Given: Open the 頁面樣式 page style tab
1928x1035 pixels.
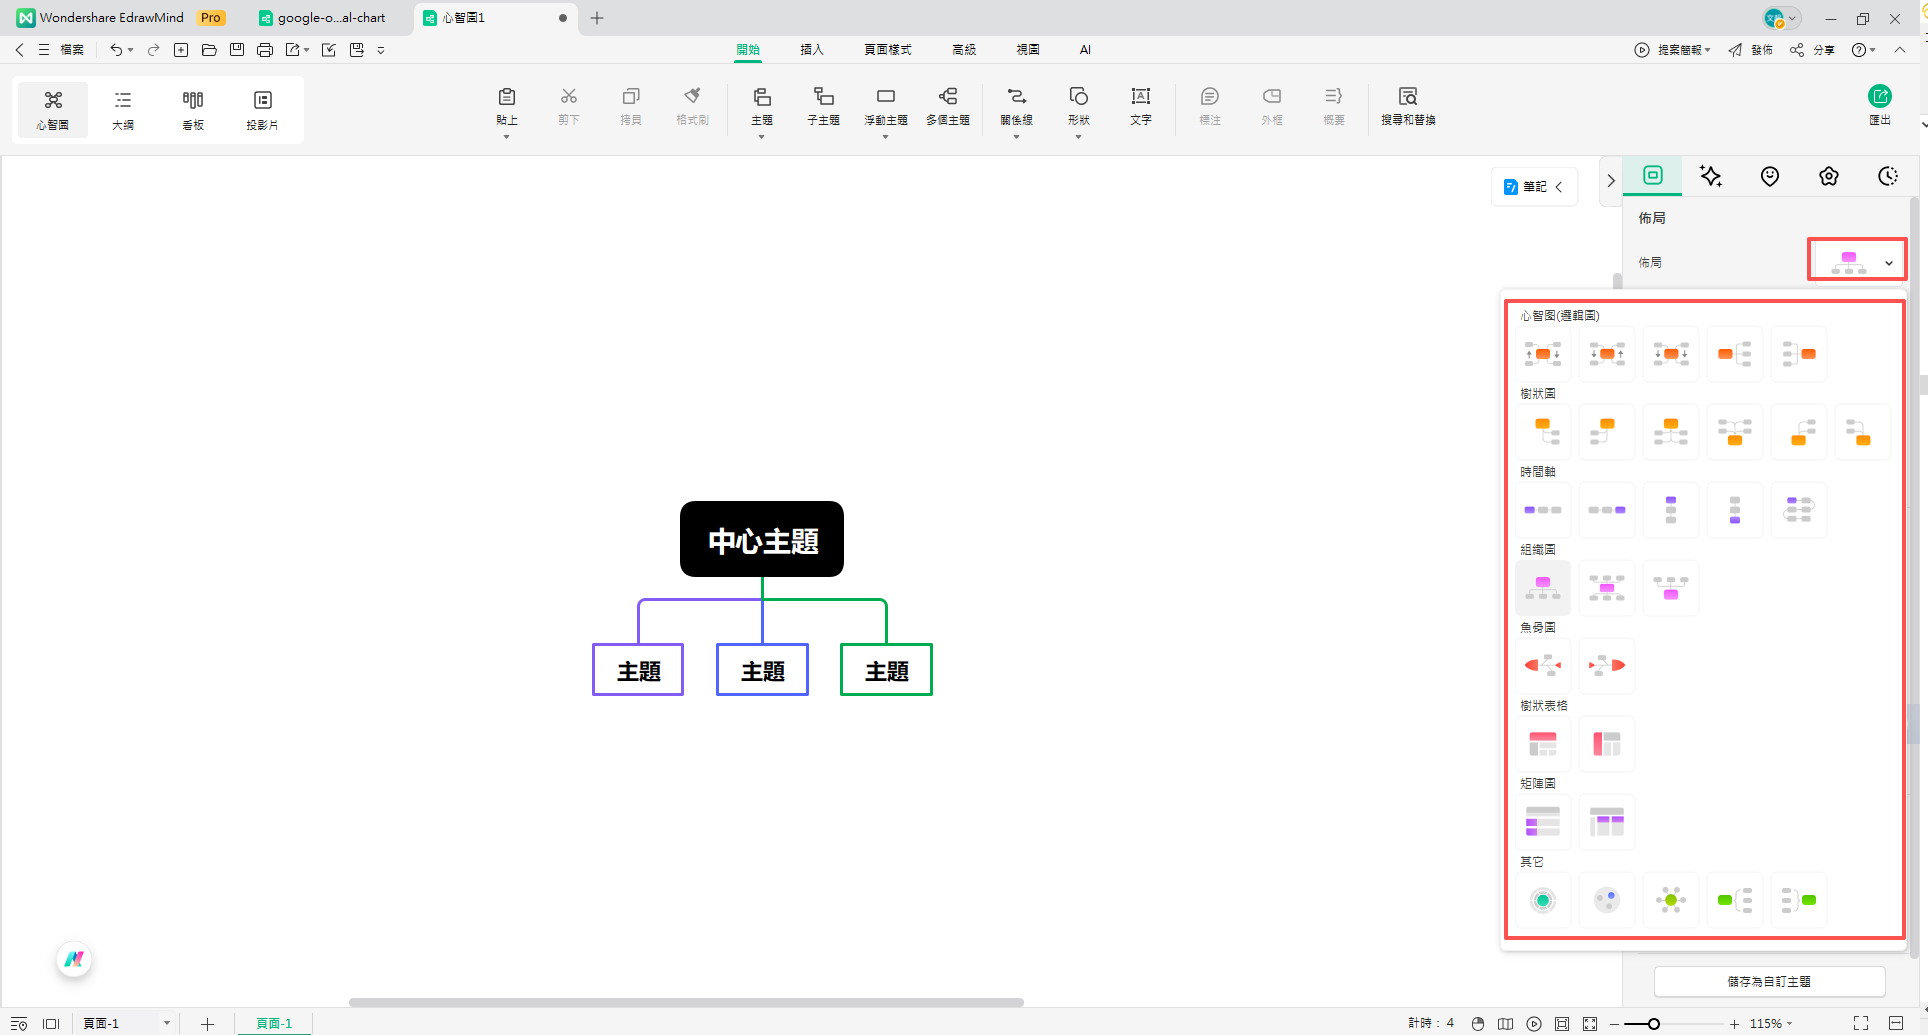Looking at the screenshot, I should (887, 49).
